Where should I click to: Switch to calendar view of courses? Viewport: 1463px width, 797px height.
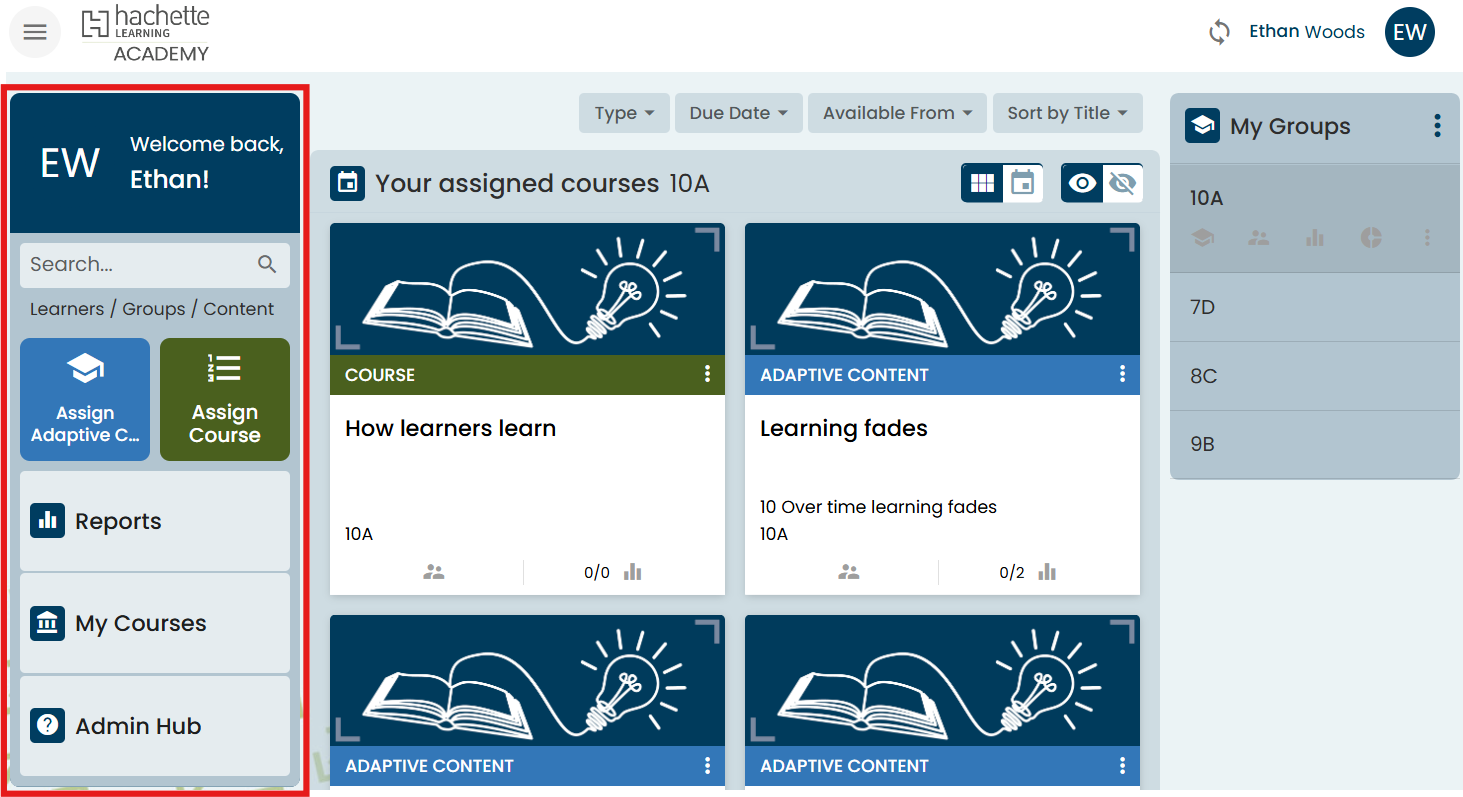(x=1022, y=183)
